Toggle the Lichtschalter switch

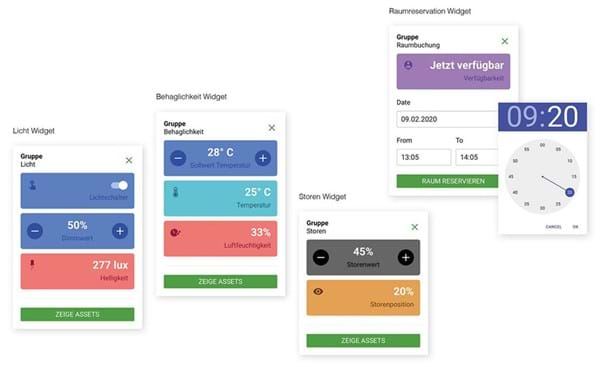click(x=119, y=186)
